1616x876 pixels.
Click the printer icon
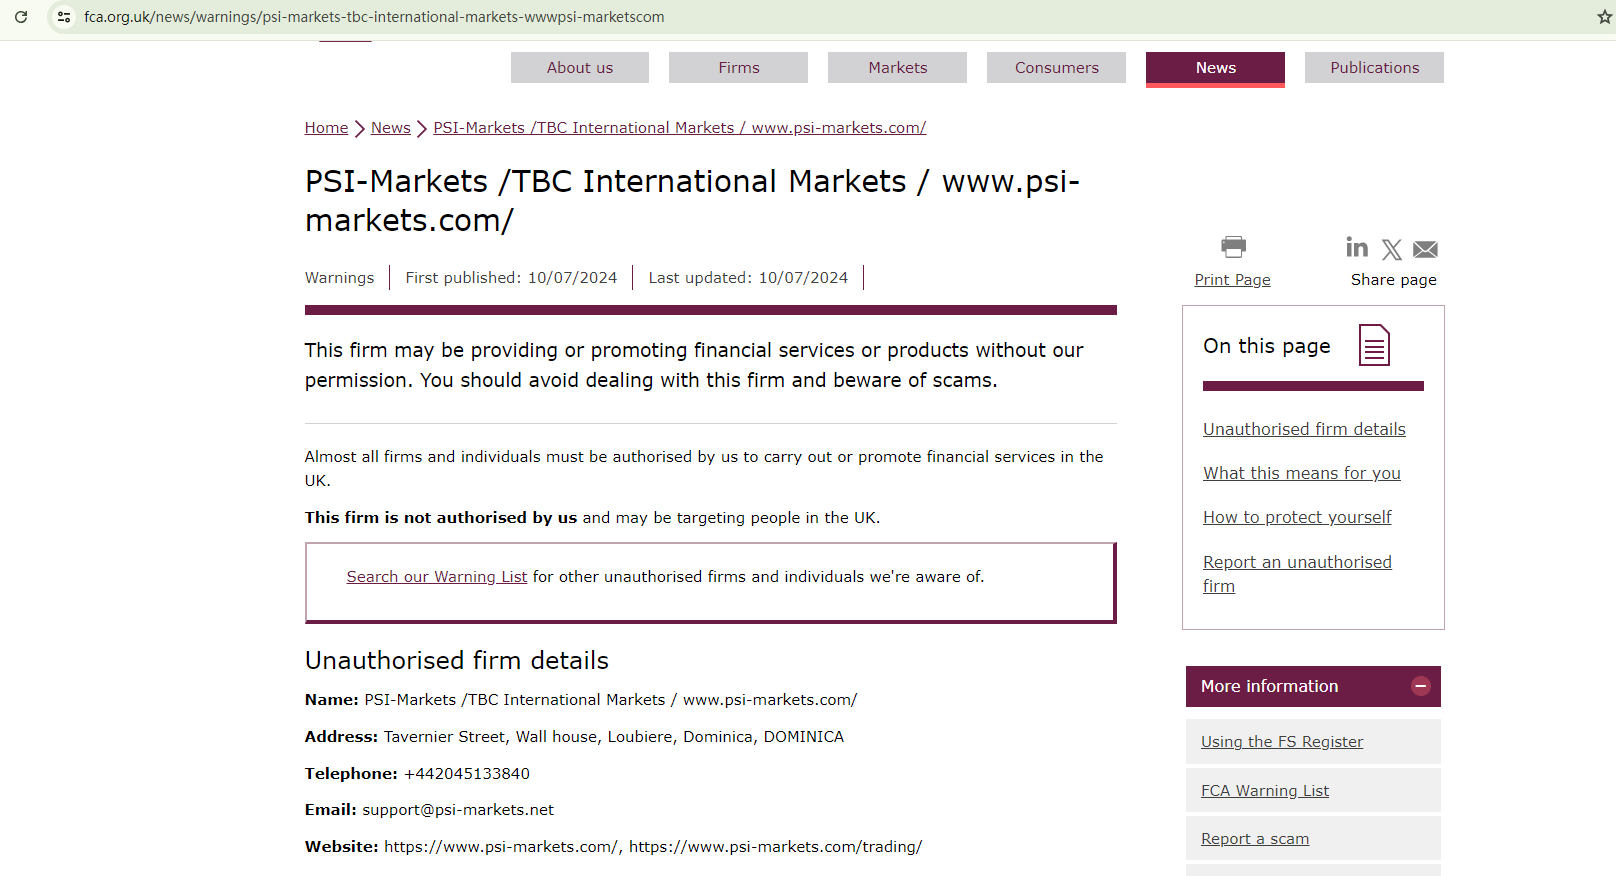point(1233,246)
